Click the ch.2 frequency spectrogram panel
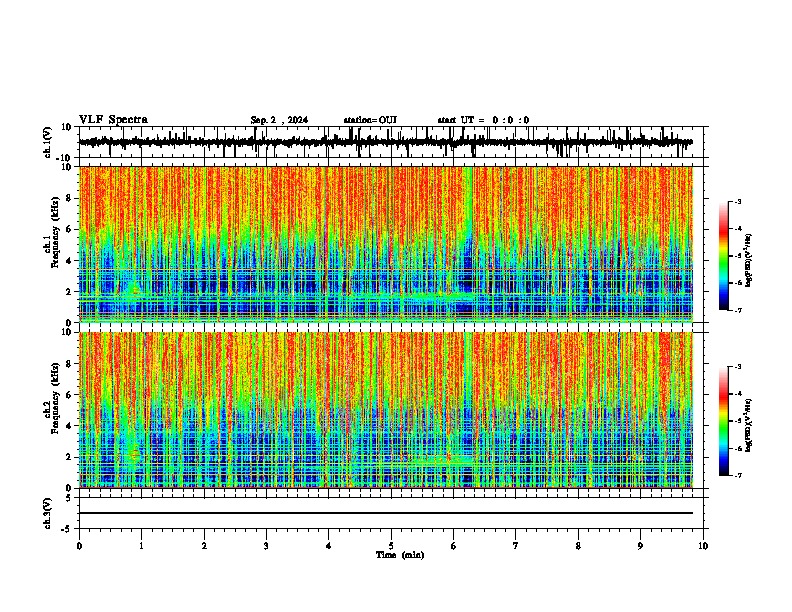The height and width of the screenshot is (612, 792). tap(386, 410)
